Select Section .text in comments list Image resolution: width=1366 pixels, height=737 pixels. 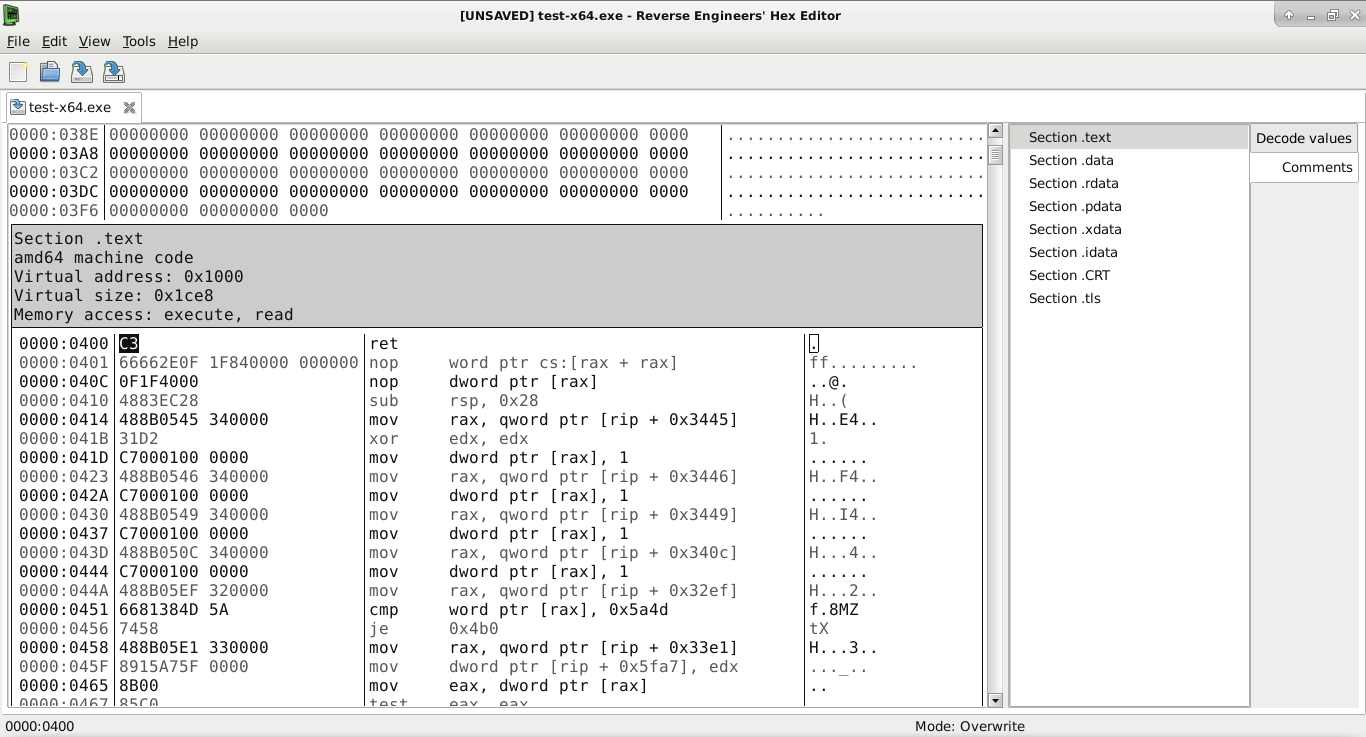coord(1129,137)
